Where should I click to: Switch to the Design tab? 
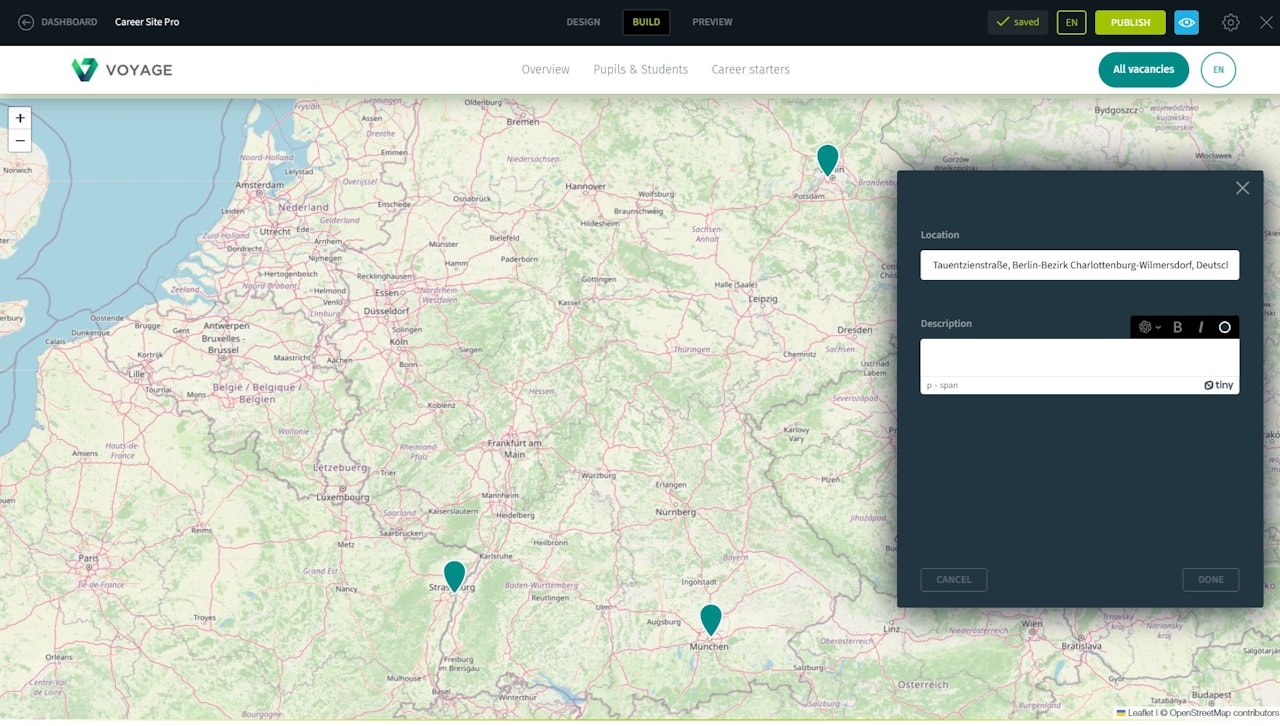(x=583, y=22)
